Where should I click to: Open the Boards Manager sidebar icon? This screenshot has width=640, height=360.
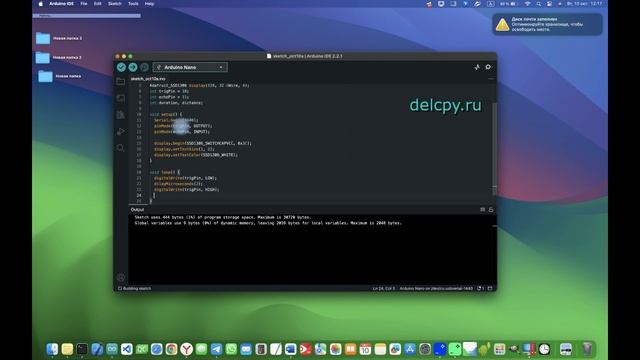120,98
